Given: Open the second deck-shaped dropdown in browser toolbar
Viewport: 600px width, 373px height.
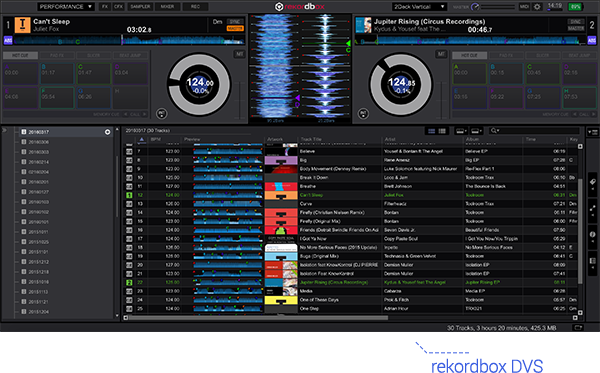Looking at the screenshot, I should (x=476, y=131).
